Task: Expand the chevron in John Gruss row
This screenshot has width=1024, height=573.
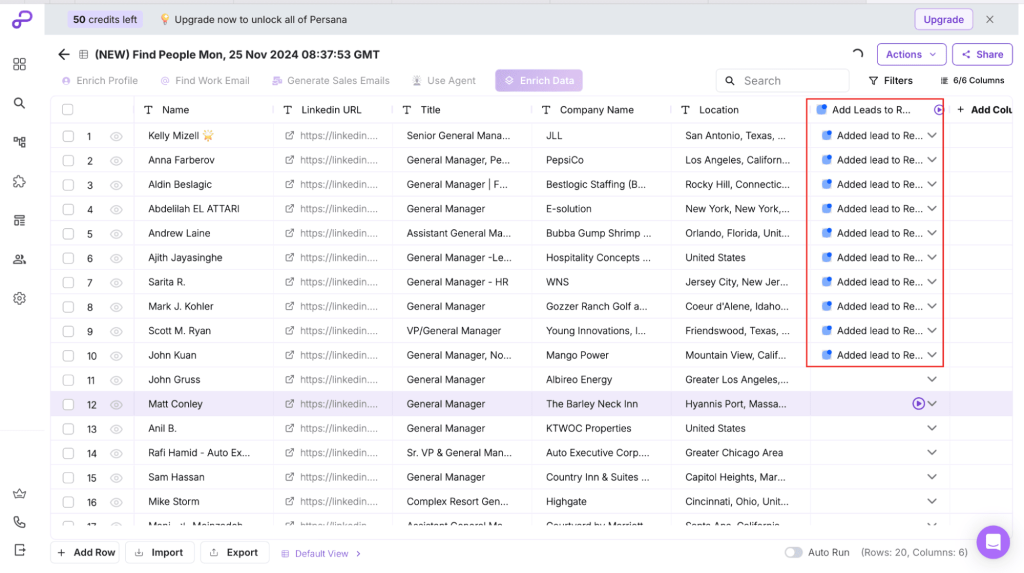Action: pos(932,380)
